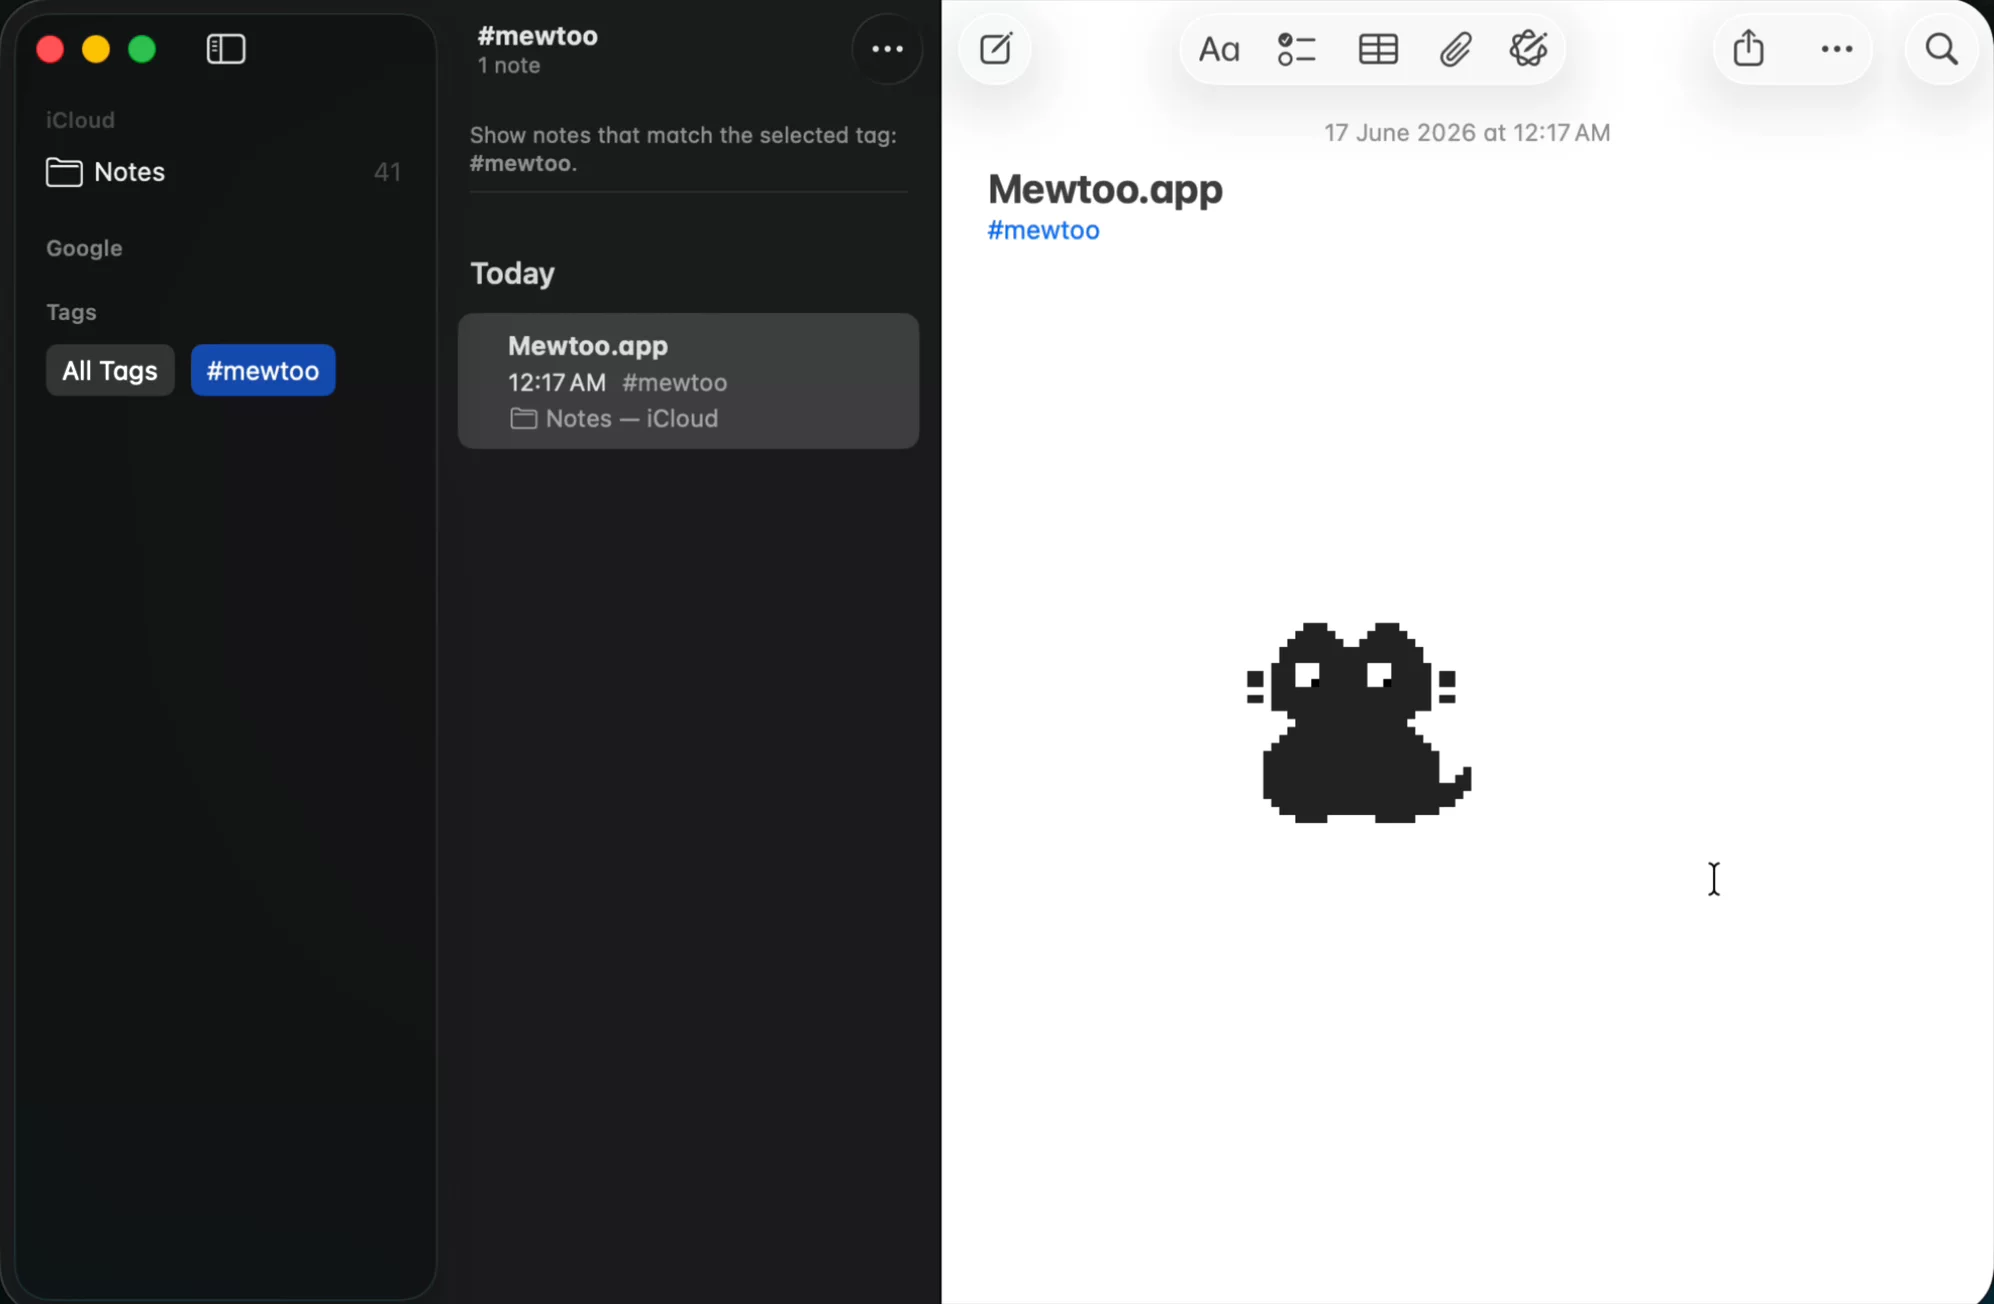Share this note via share icon
The width and height of the screenshot is (1994, 1304).
click(x=1748, y=49)
